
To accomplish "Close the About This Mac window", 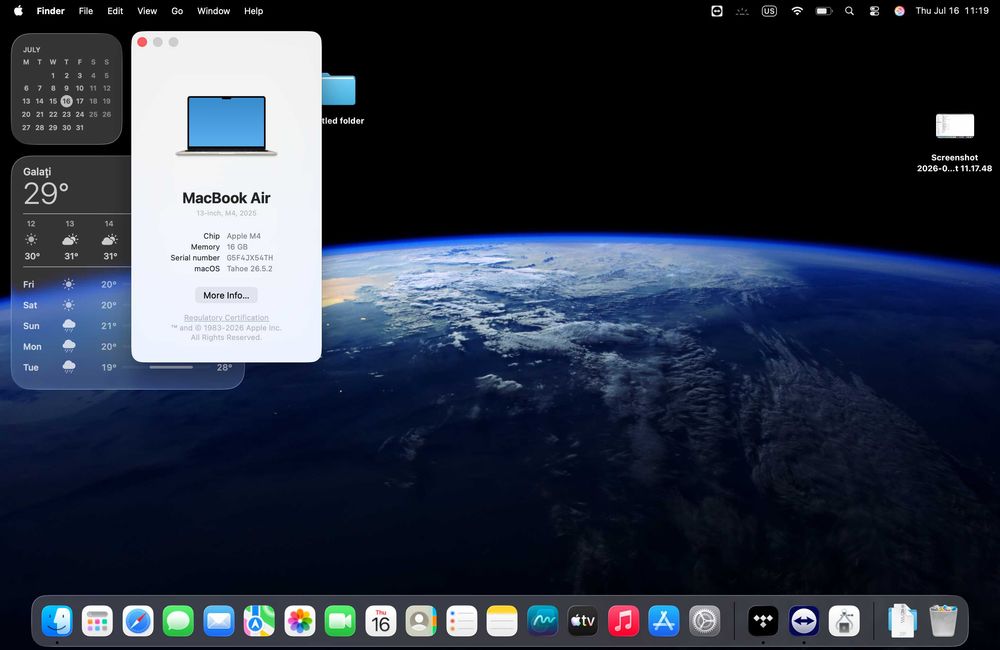I will pyautogui.click(x=142, y=42).
